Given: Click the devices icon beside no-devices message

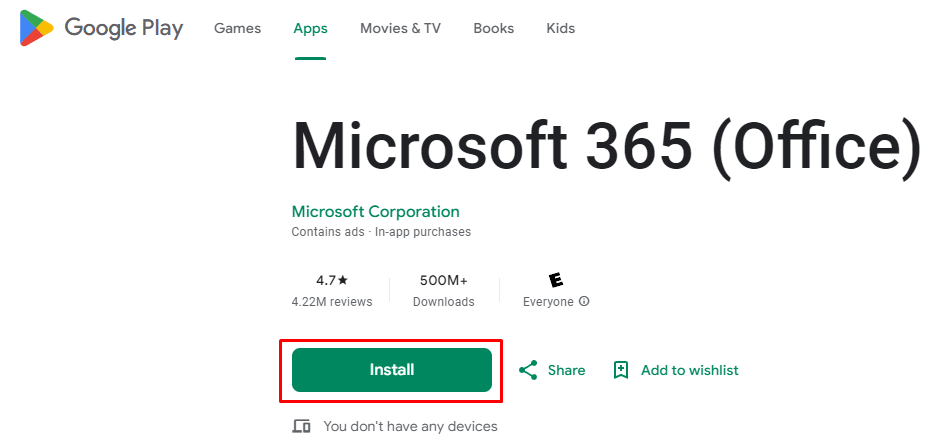Looking at the screenshot, I should pos(301,426).
